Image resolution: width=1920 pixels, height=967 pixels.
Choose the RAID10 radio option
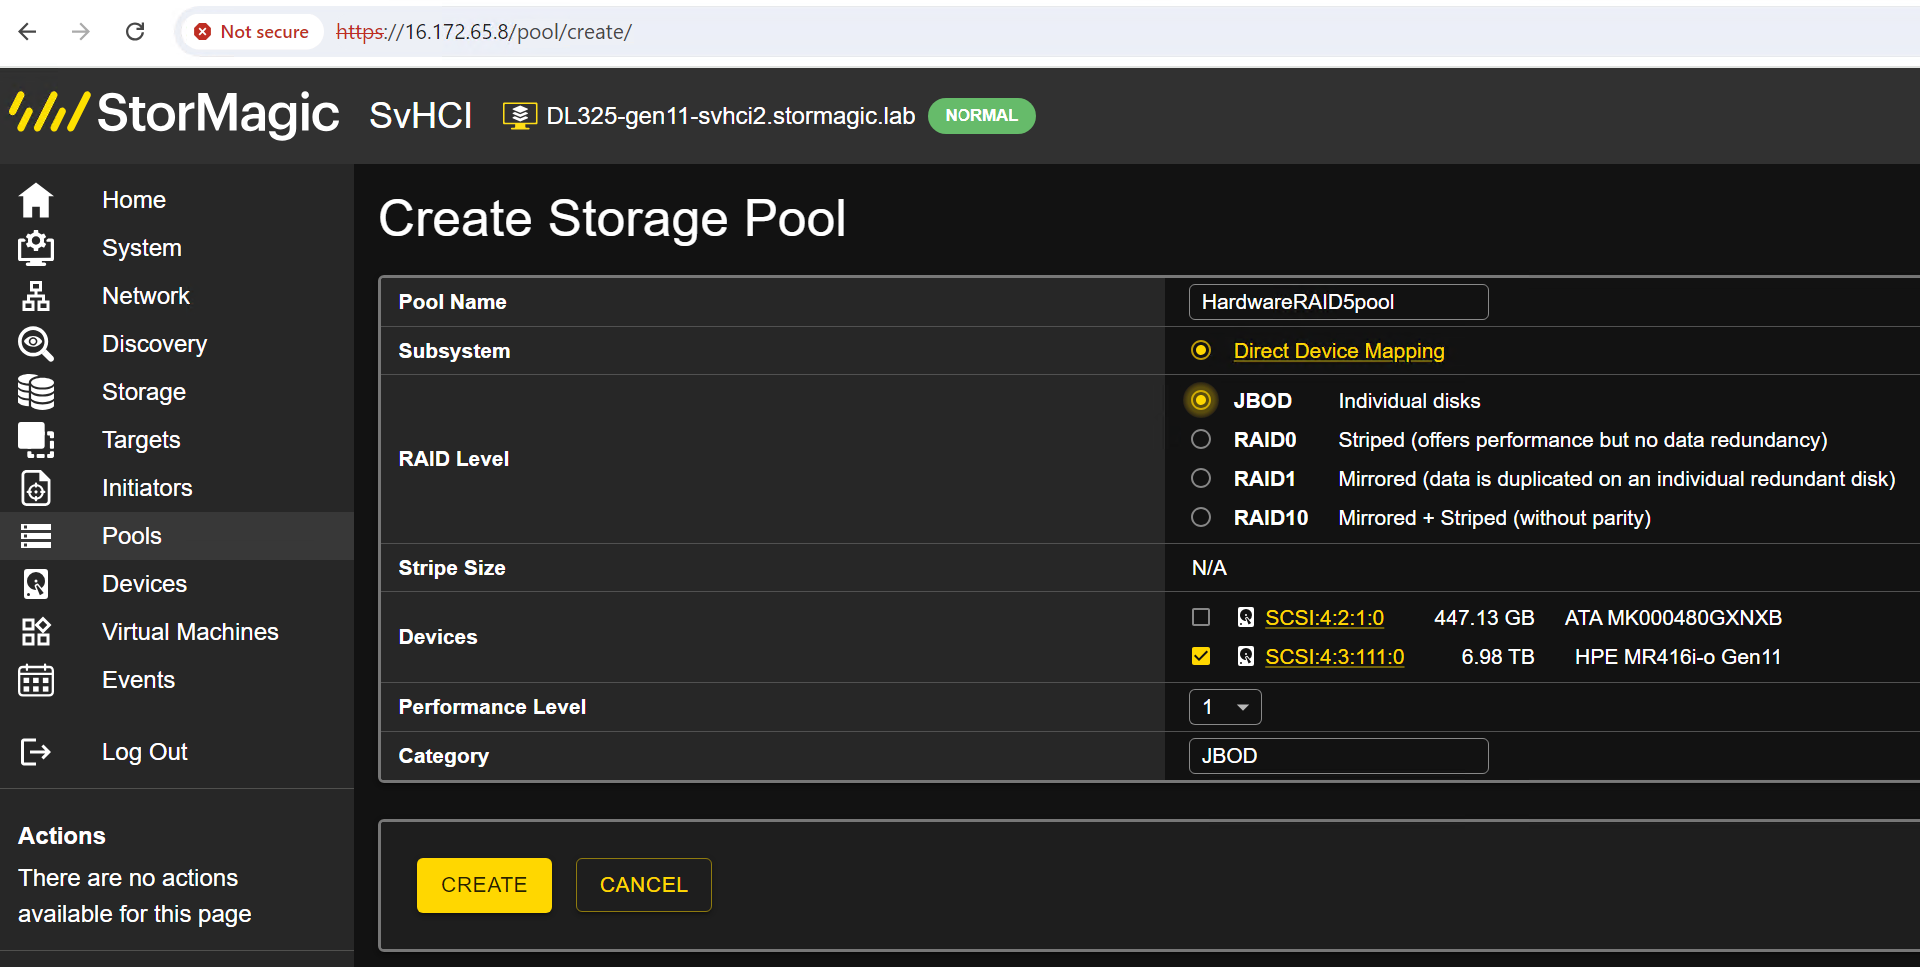coord(1201,517)
